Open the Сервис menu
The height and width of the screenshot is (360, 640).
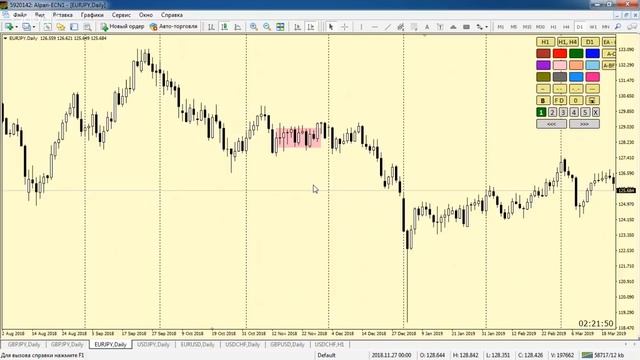point(121,15)
